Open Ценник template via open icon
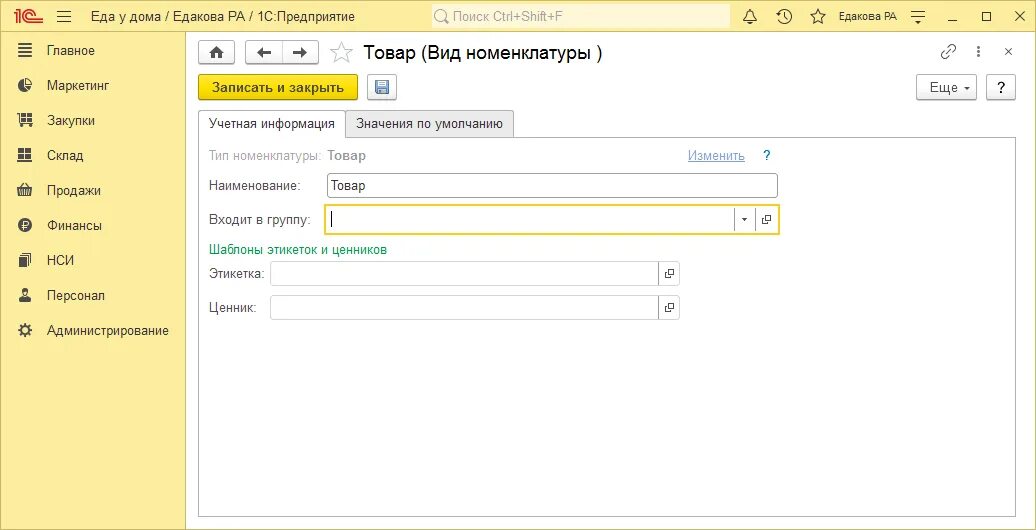The width and height of the screenshot is (1036, 530). [x=669, y=307]
